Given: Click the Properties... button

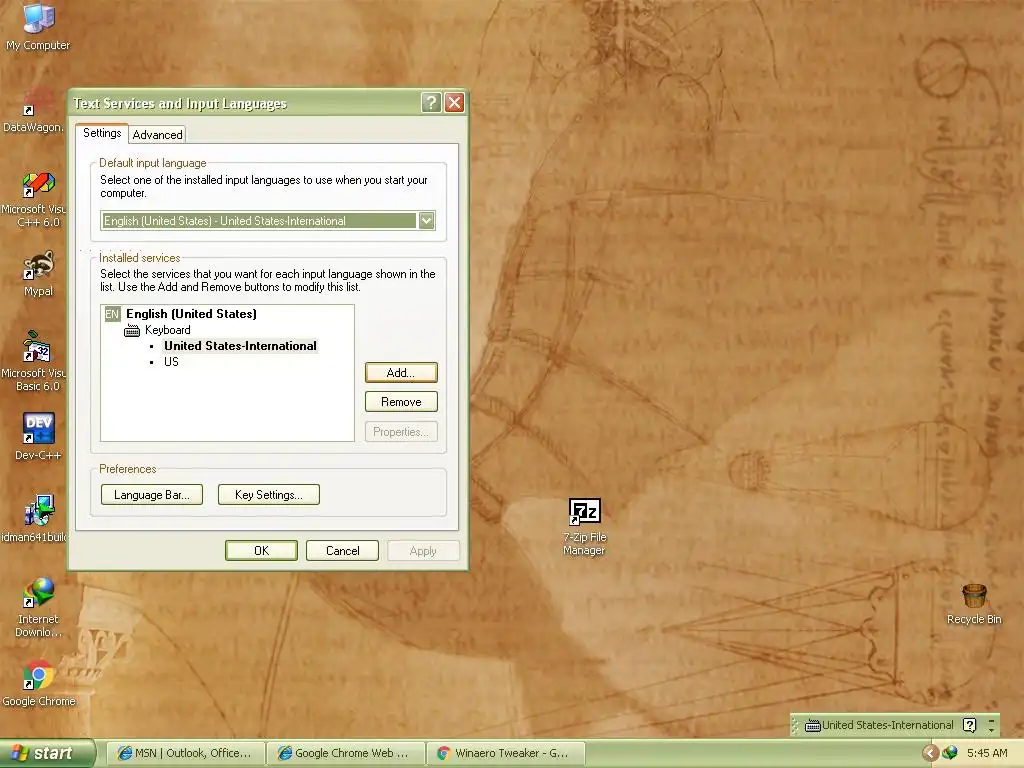Looking at the screenshot, I should click(x=401, y=432).
